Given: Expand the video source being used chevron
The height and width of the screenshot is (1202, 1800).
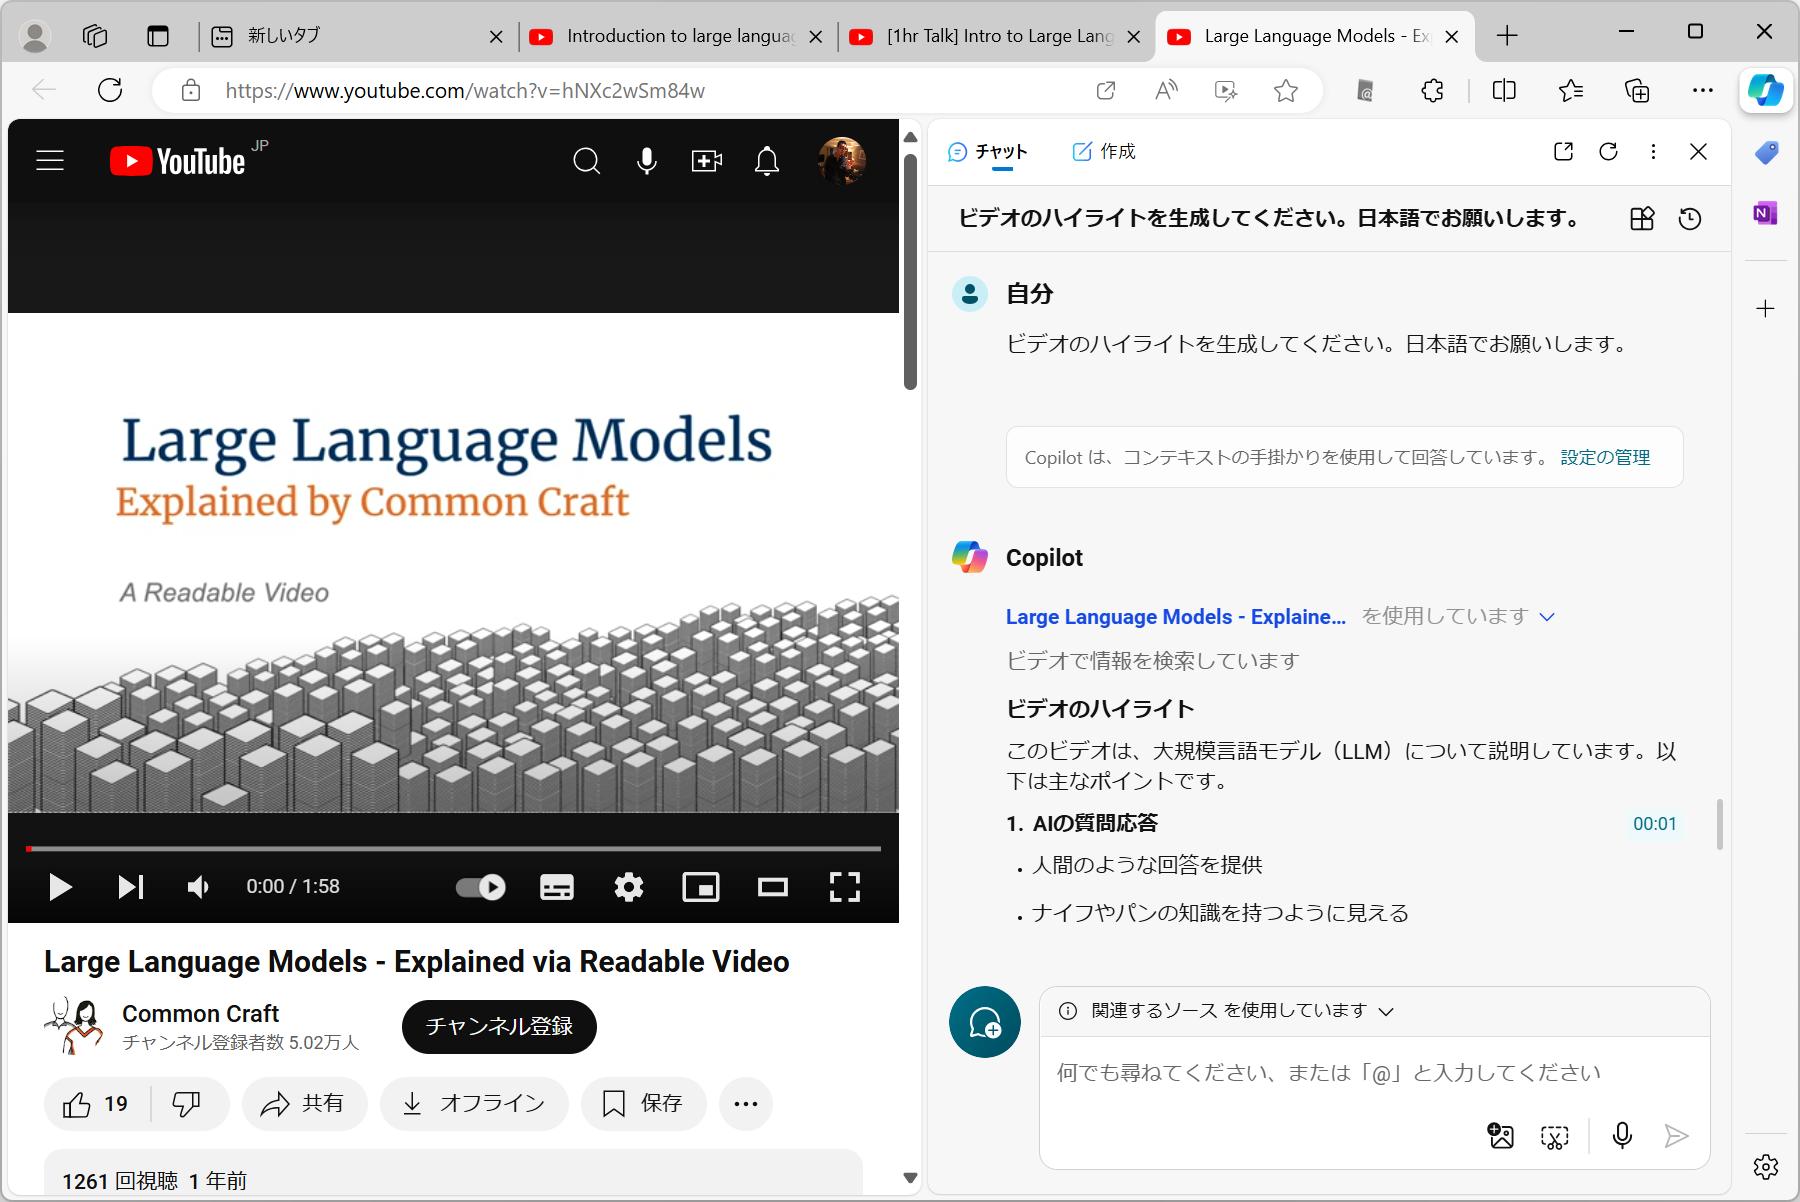Looking at the screenshot, I should pos(1547,617).
